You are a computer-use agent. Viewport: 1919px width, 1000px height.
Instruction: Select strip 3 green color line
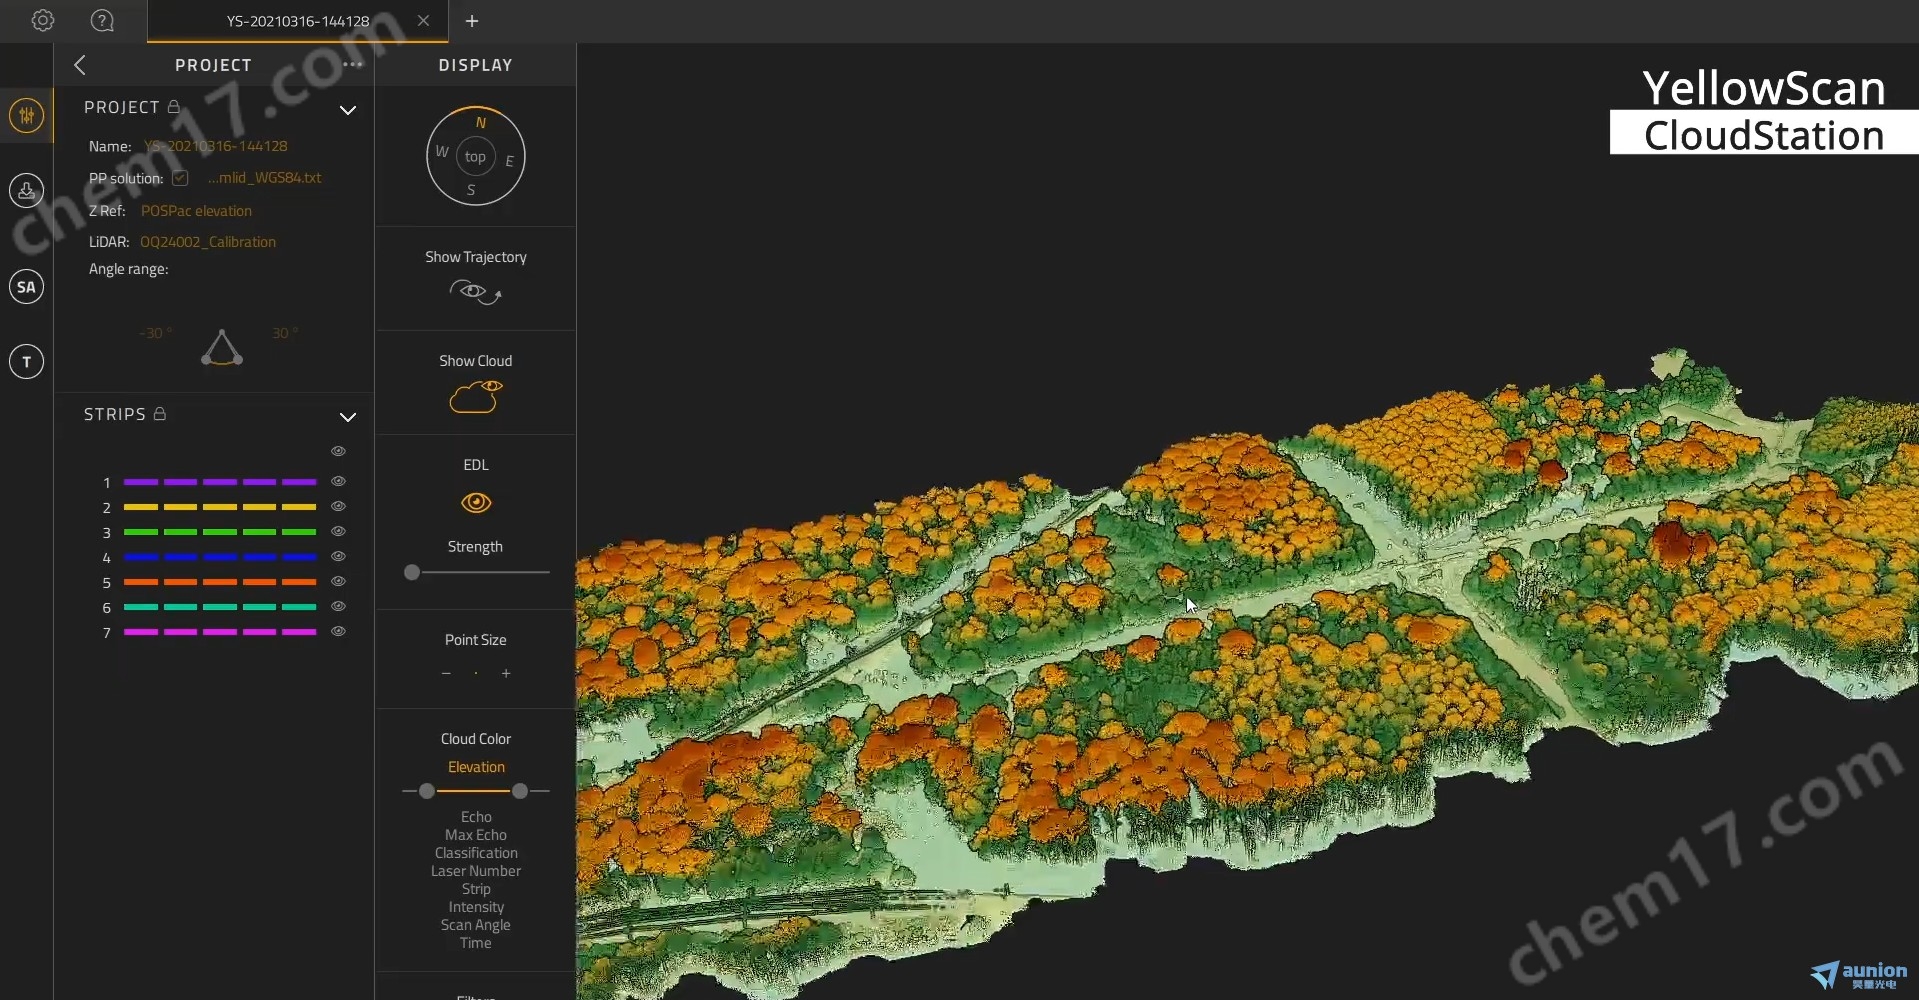(220, 532)
